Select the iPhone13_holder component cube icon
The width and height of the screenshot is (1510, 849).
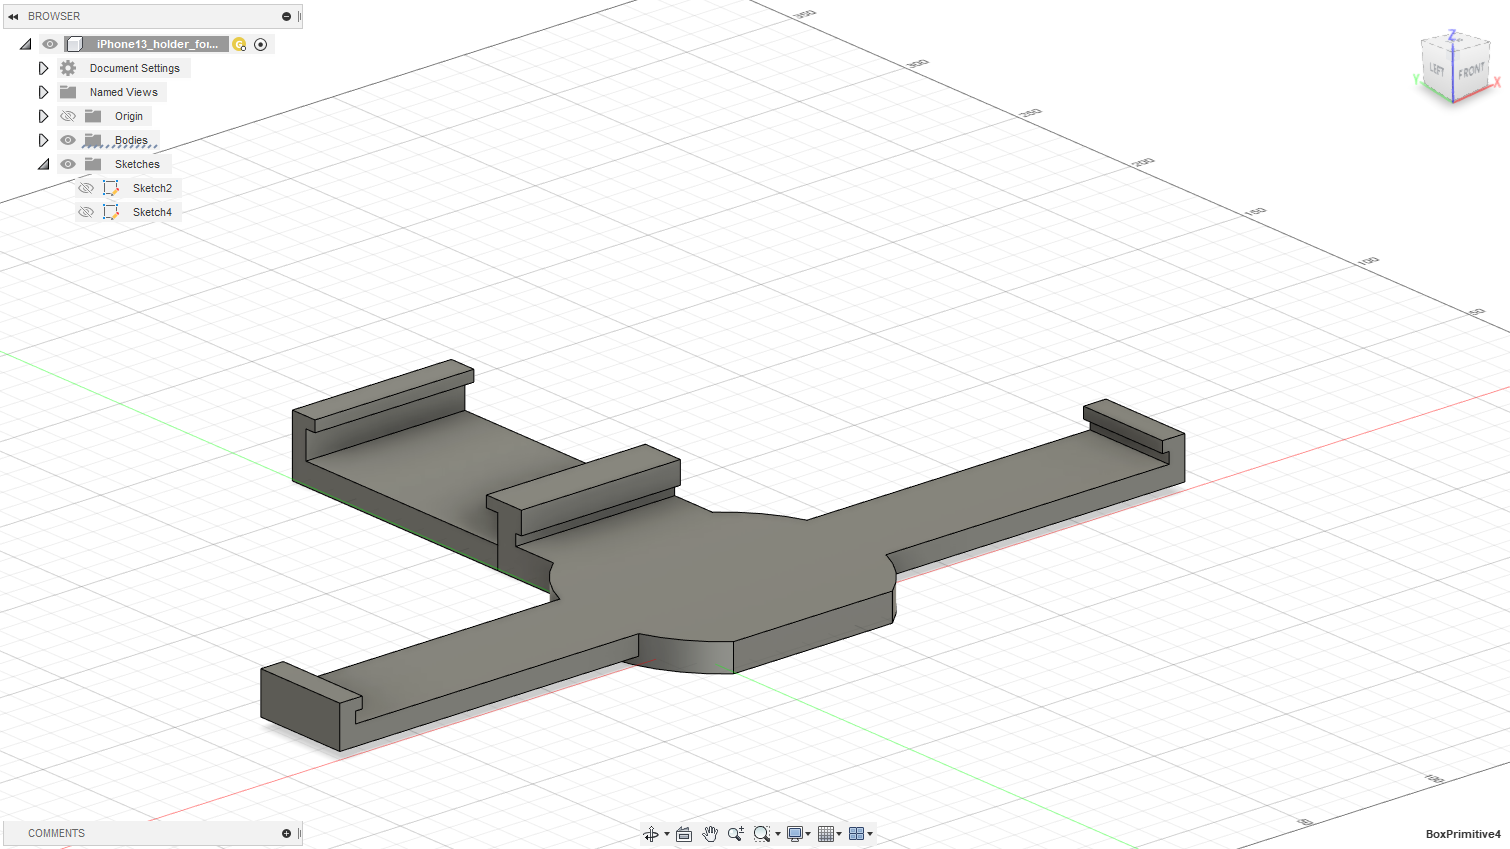[x=75, y=44]
